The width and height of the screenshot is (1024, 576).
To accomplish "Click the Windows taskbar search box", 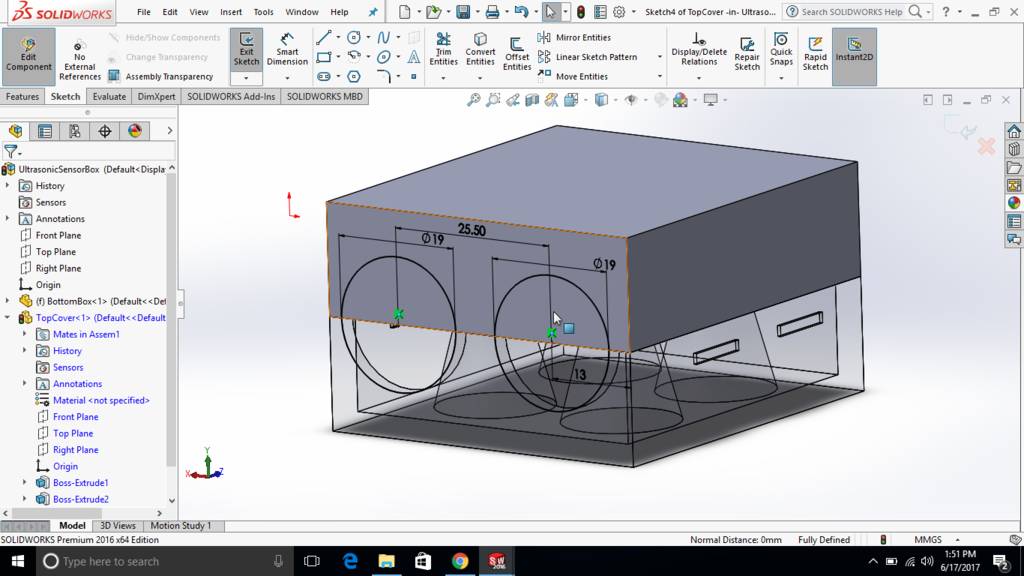I will [x=160, y=561].
